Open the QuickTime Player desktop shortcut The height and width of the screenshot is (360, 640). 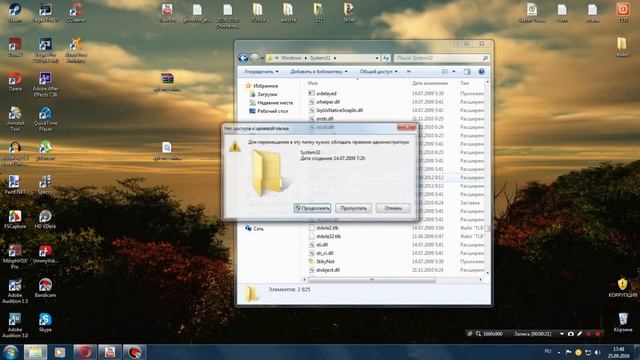(x=45, y=119)
